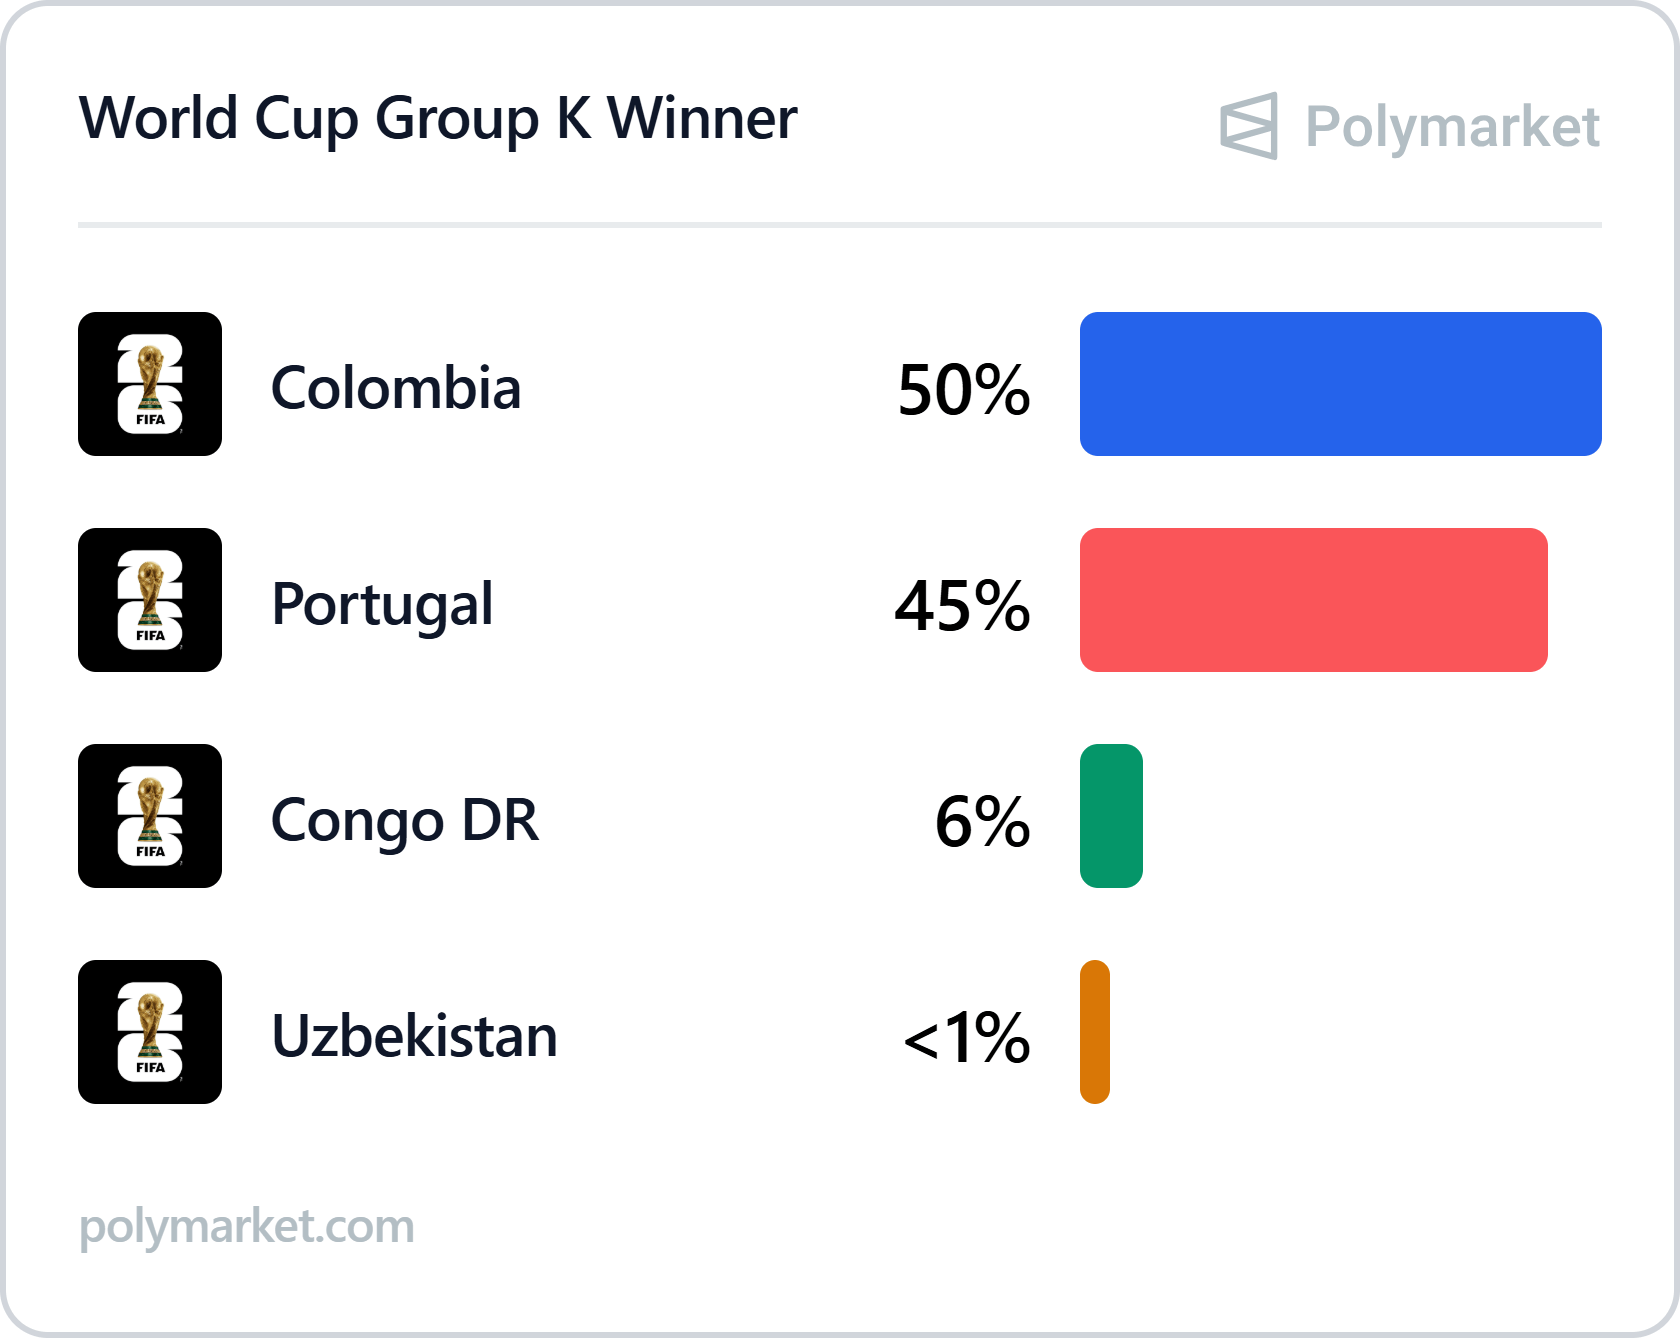1680x1338 pixels.
Task: Click the 6% value for Congo DR
Action: [982, 822]
